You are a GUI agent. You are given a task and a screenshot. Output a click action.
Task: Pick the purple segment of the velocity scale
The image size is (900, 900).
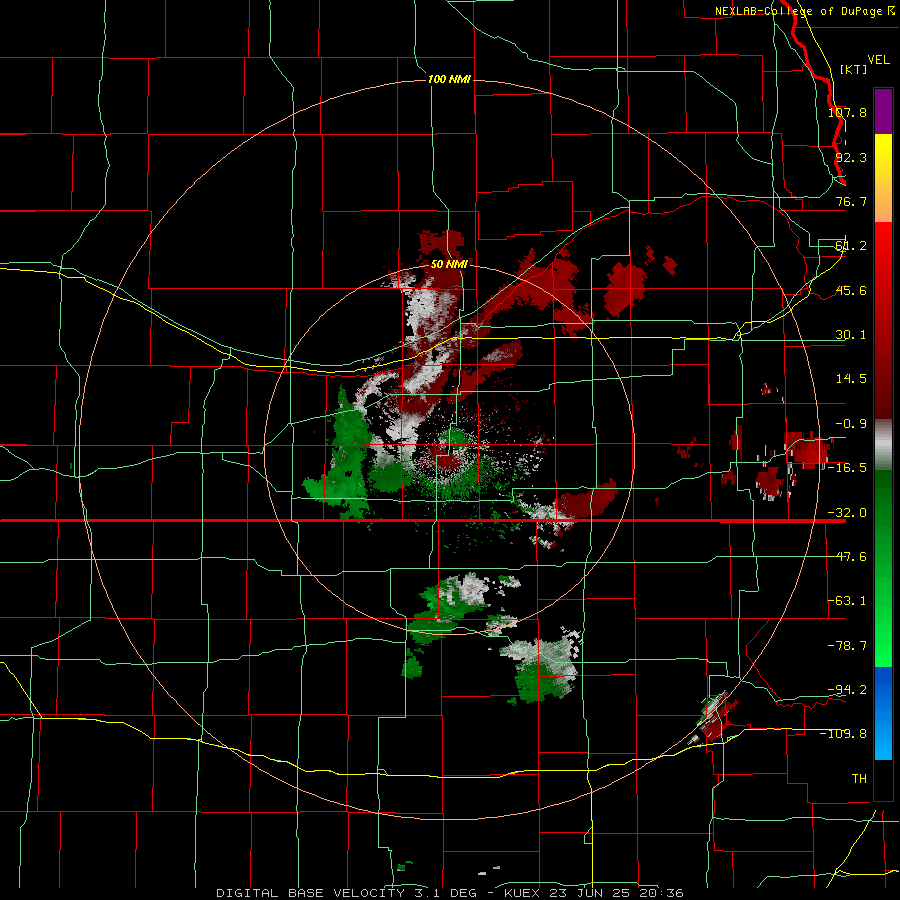pos(883,111)
